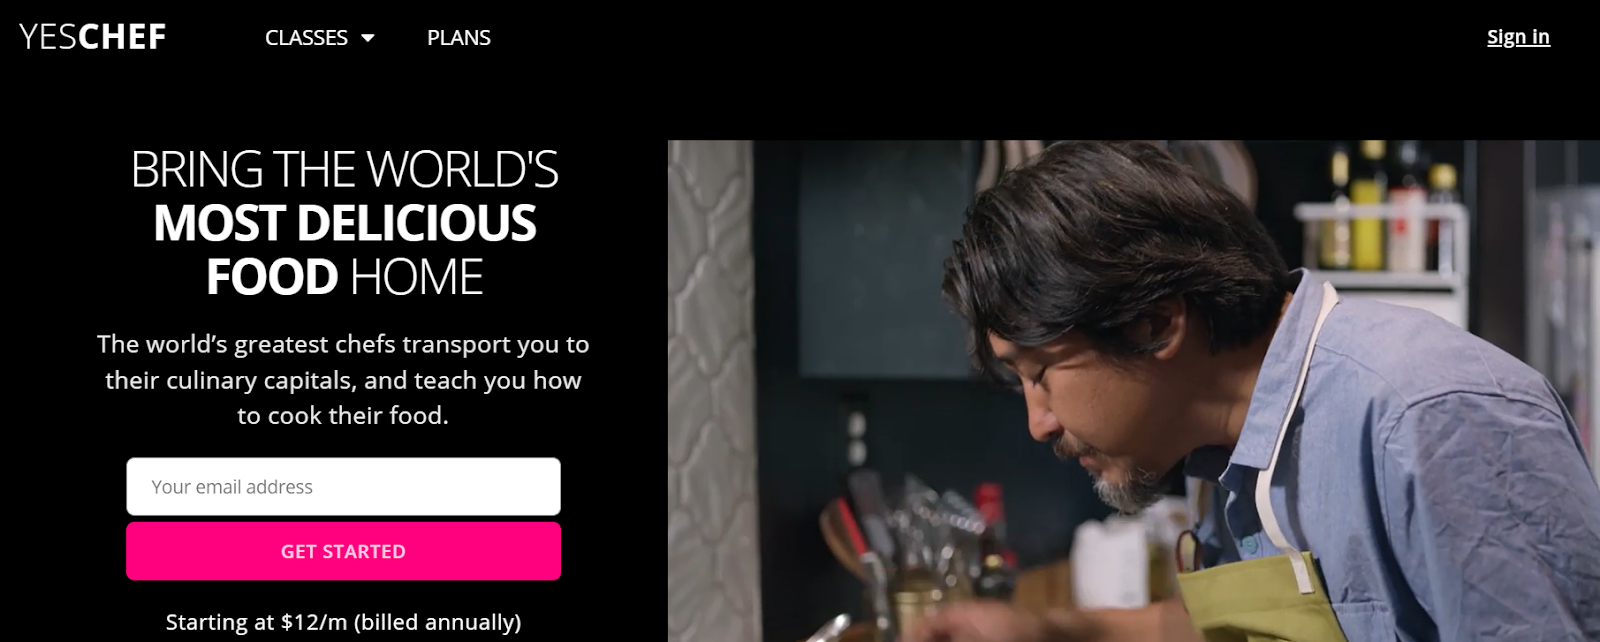Screen dimensions: 1600x642
Task: Focus the email address input field
Action: [x=343, y=487]
